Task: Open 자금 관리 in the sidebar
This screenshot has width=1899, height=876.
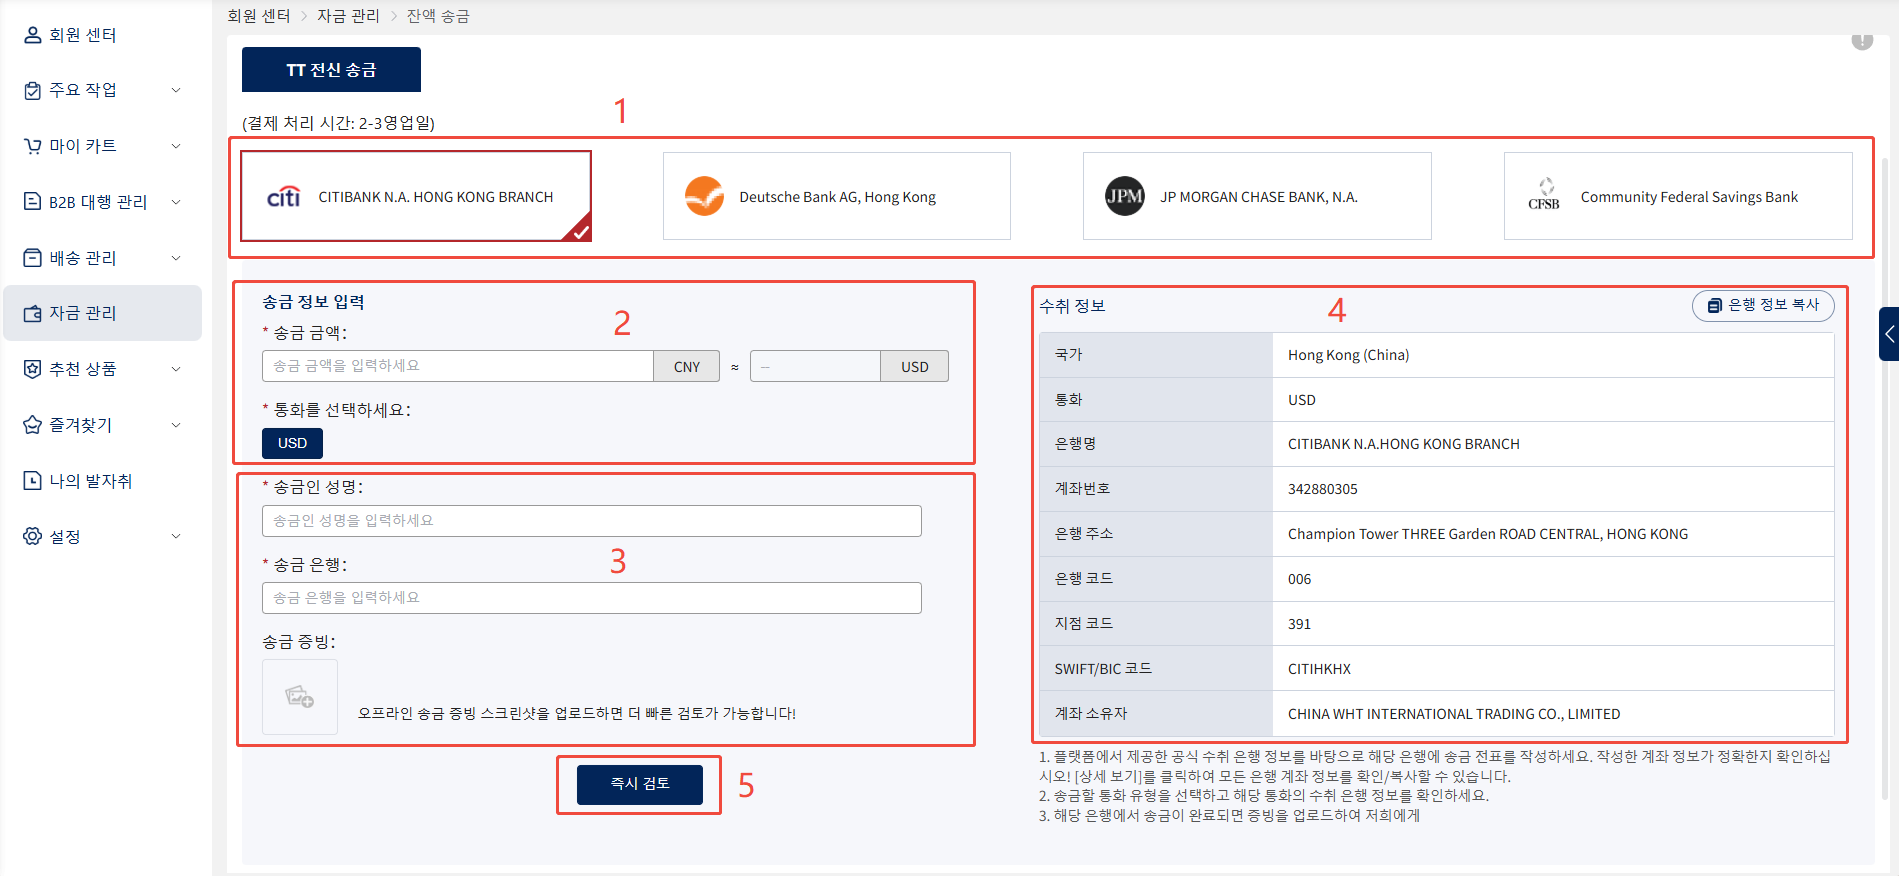Action: click(x=102, y=314)
